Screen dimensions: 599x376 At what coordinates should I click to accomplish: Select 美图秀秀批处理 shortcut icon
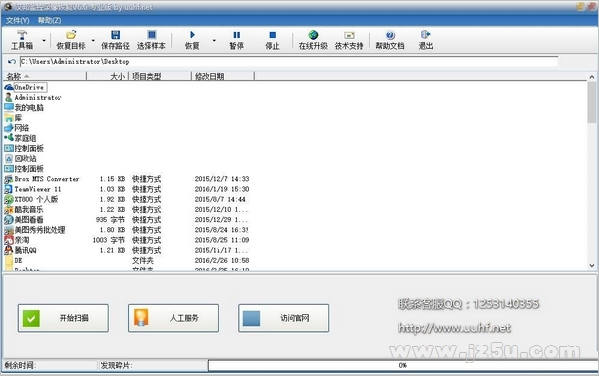click(9, 230)
